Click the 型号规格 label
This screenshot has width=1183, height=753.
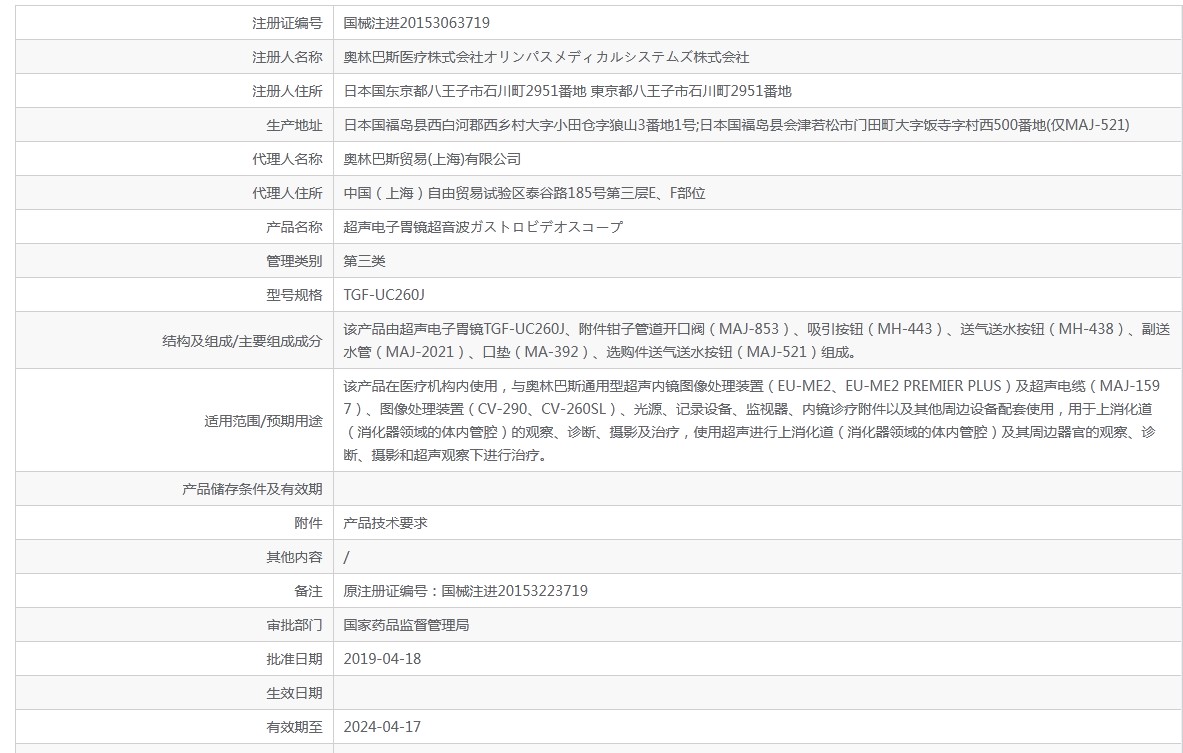coord(294,295)
